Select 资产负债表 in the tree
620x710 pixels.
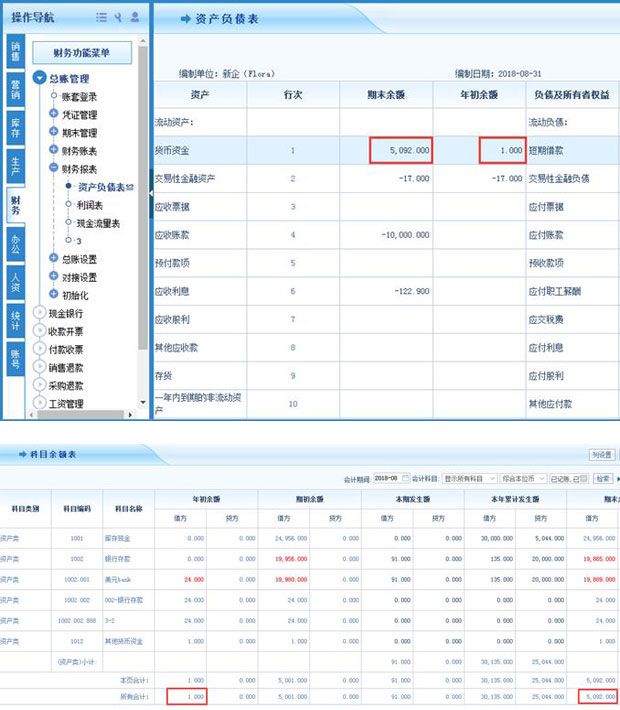click(x=101, y=187)
